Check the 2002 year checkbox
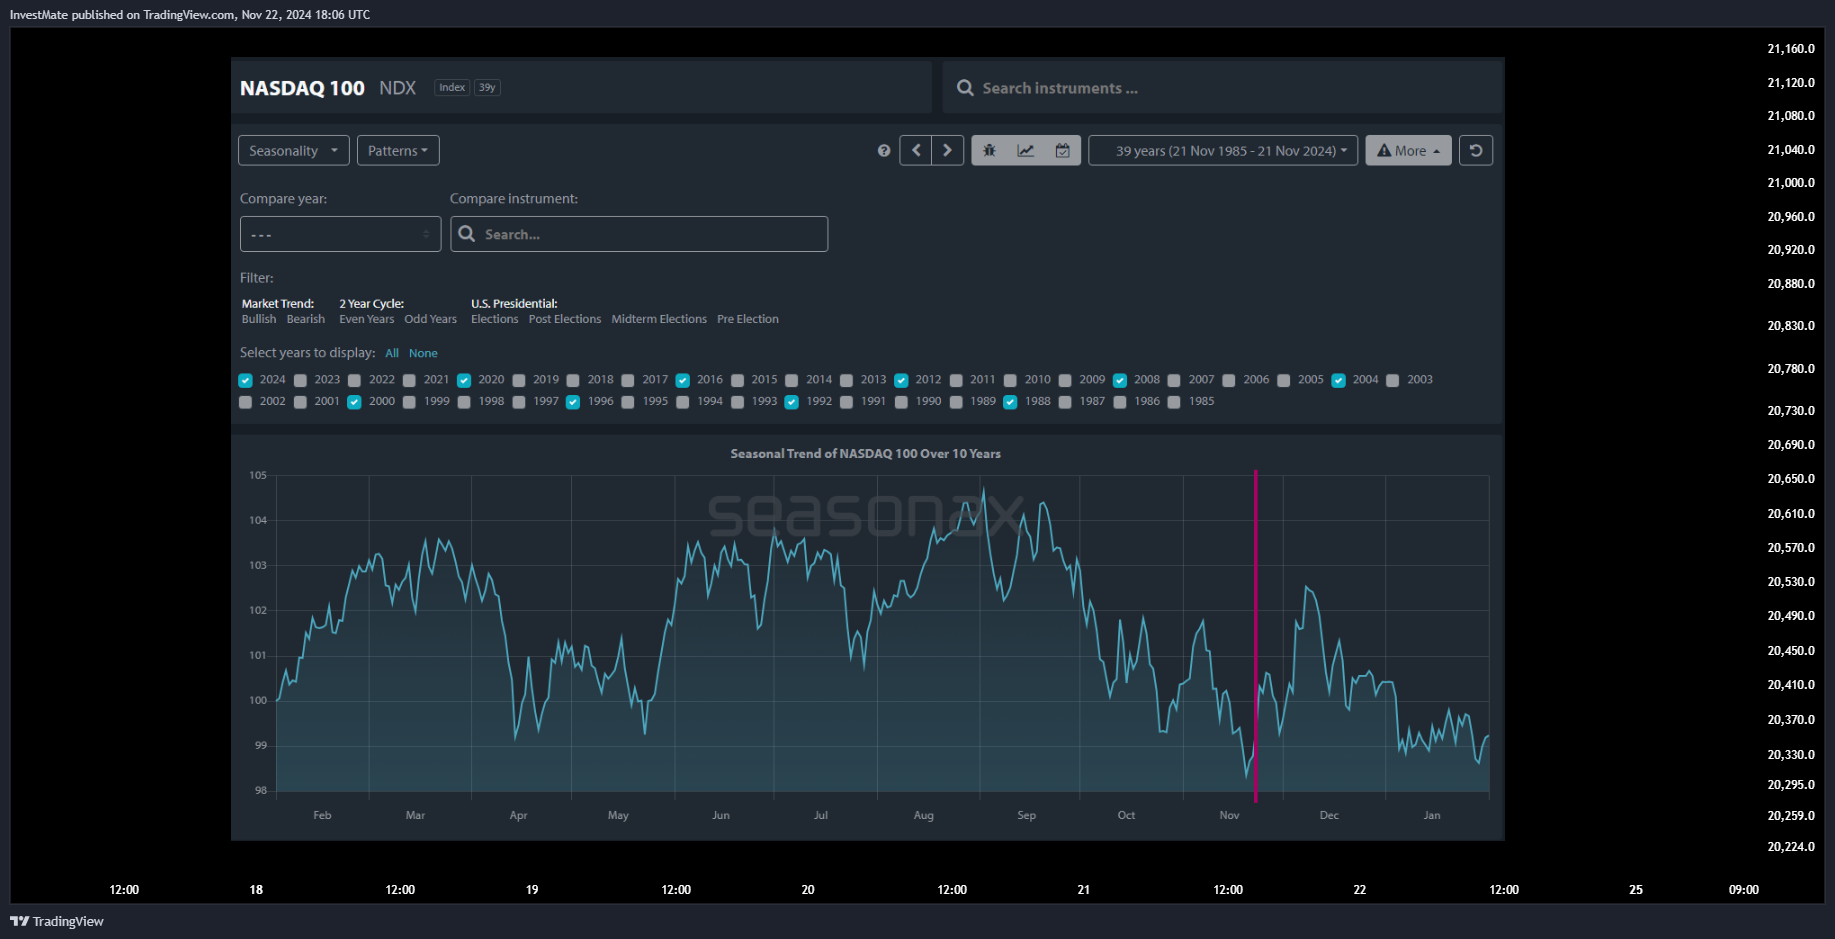 pos(245,402)
